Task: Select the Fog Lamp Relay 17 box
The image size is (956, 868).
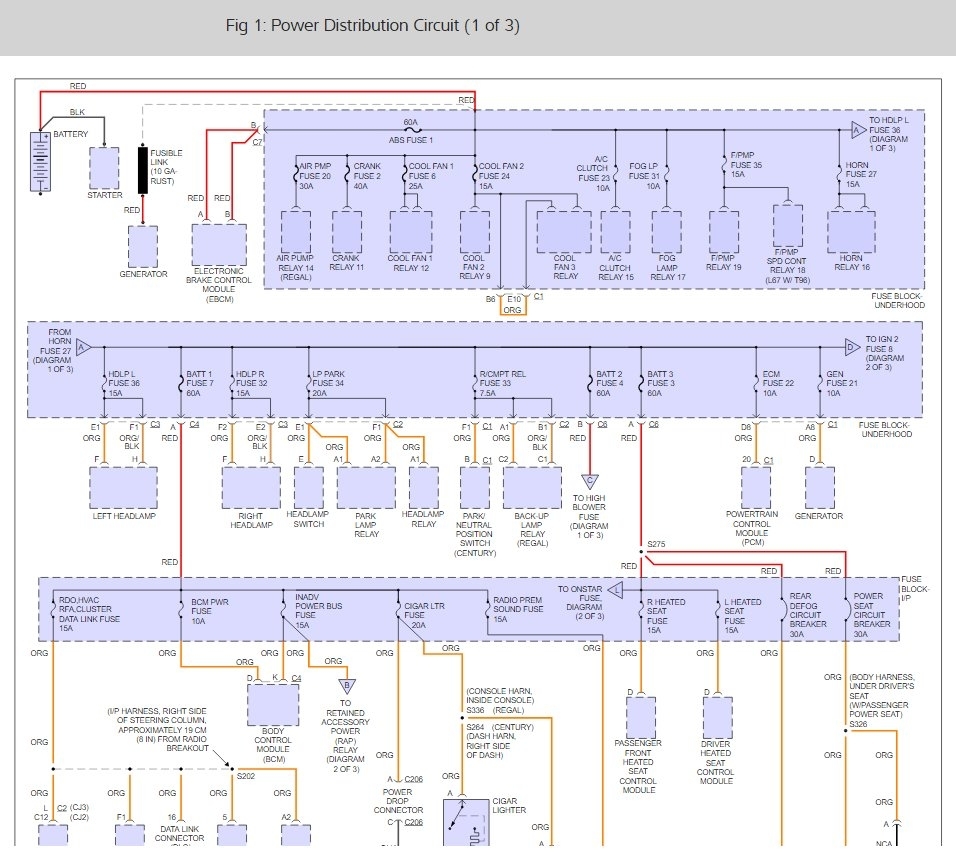Action: click(667, 232)
